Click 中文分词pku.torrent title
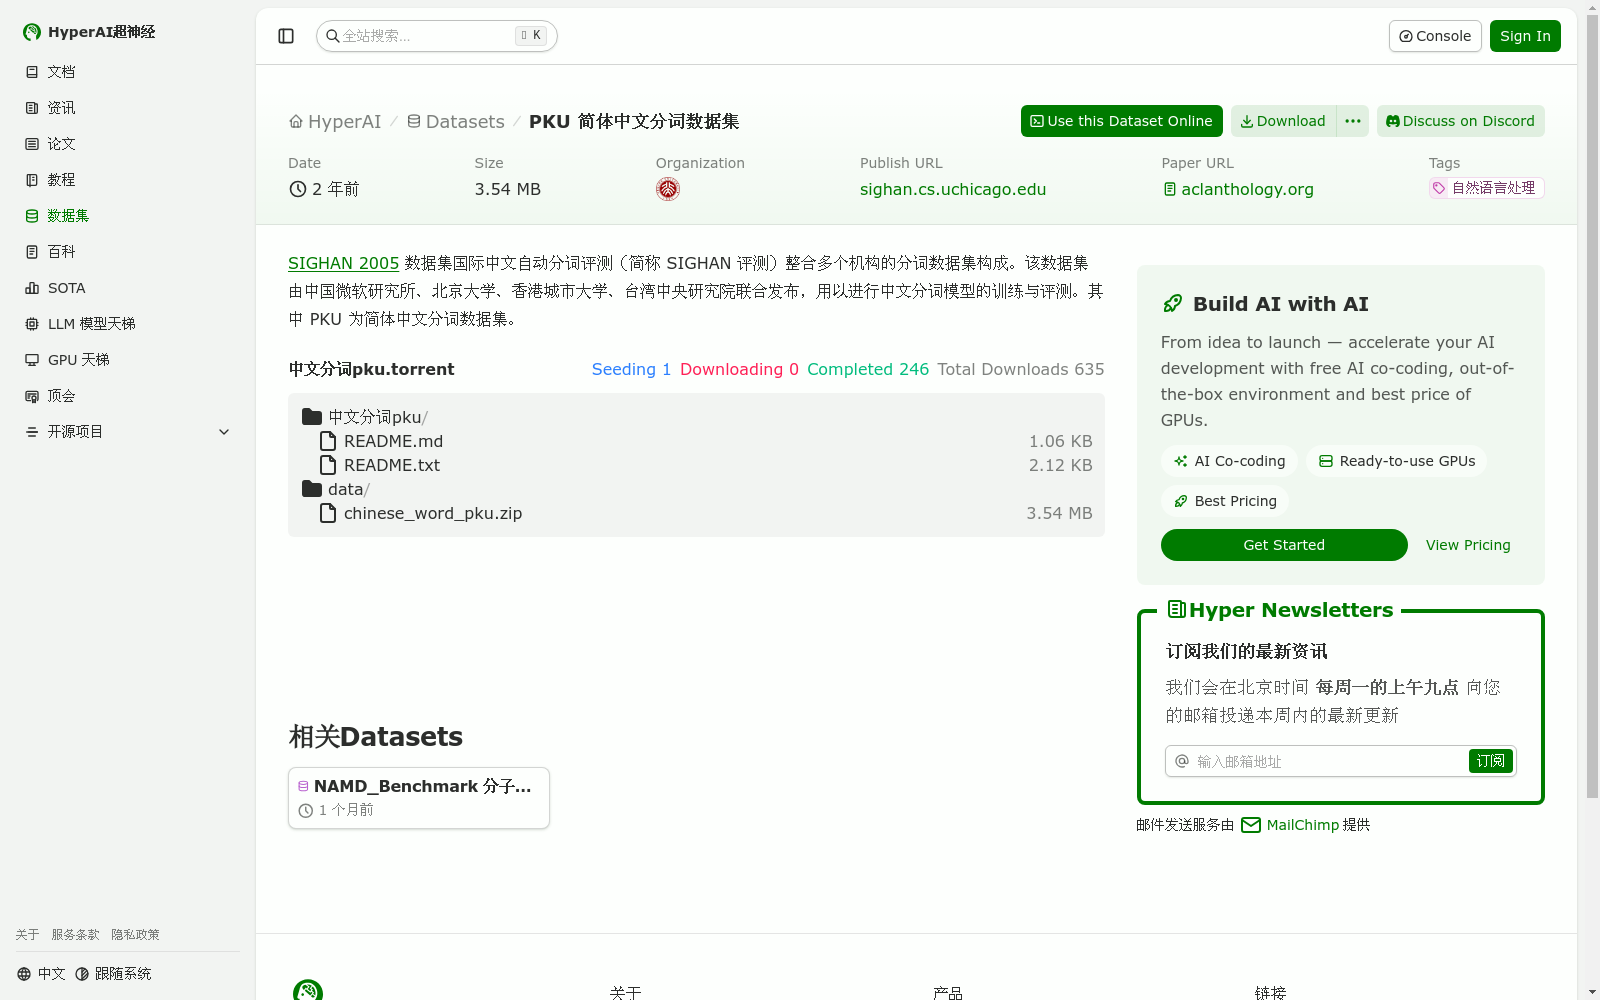Screen dimensions: 1600x1000 (371, 369)
